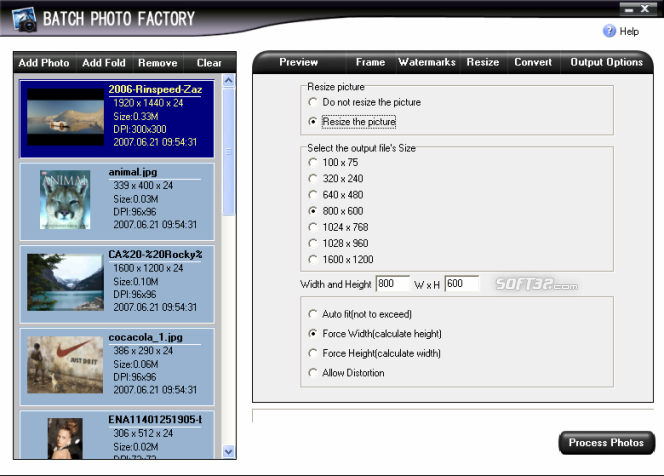Select Force Height (calculate width)
The image size is (664, 476).
pos(375,353)
